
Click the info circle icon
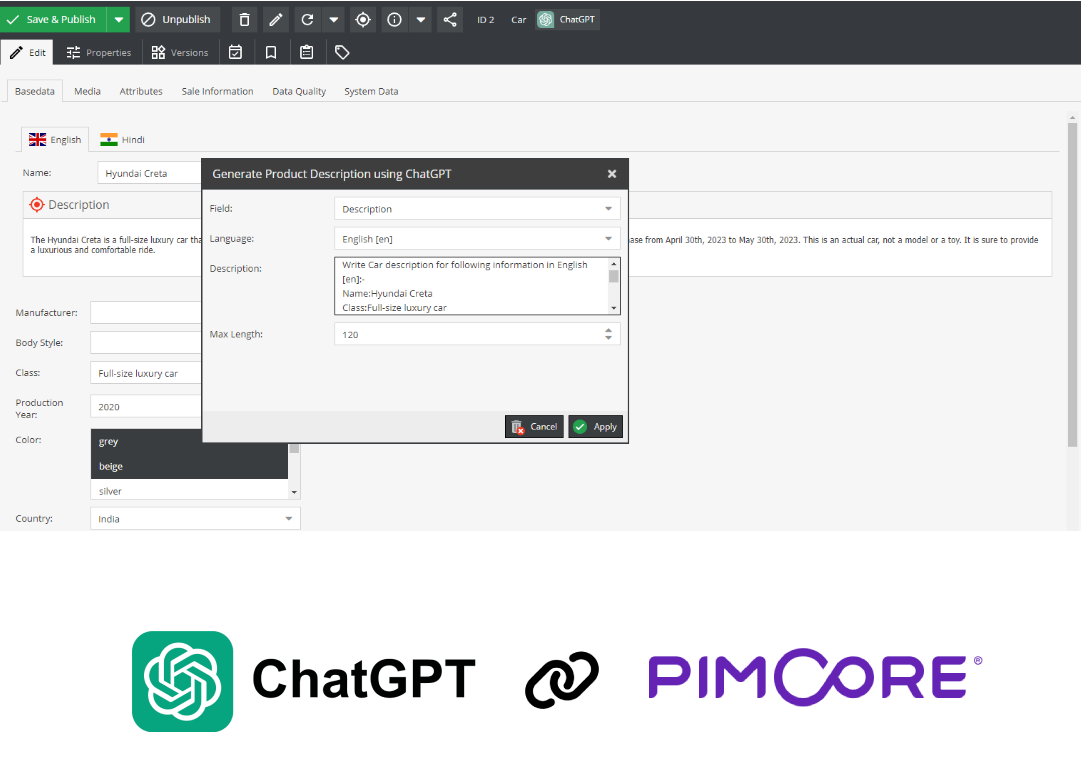(394, 19)
